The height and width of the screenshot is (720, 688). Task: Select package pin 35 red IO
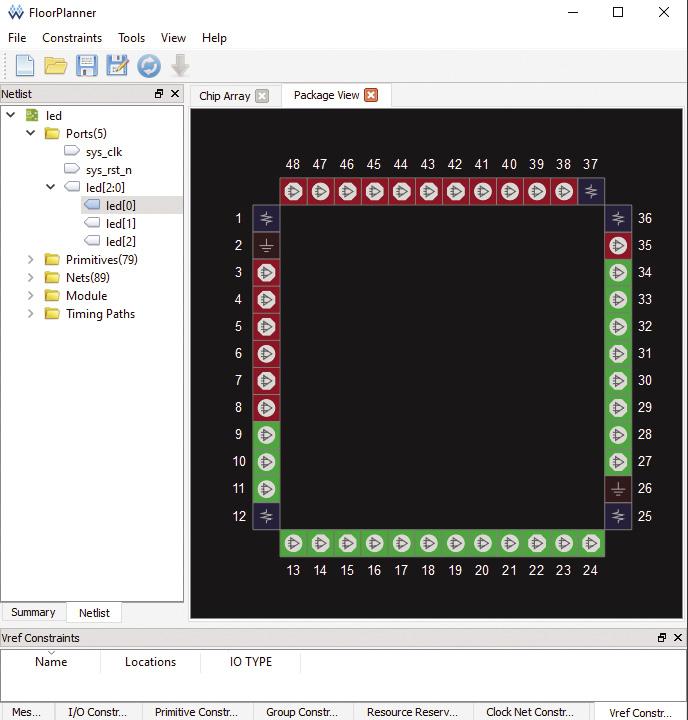click(x=618, y=246)
